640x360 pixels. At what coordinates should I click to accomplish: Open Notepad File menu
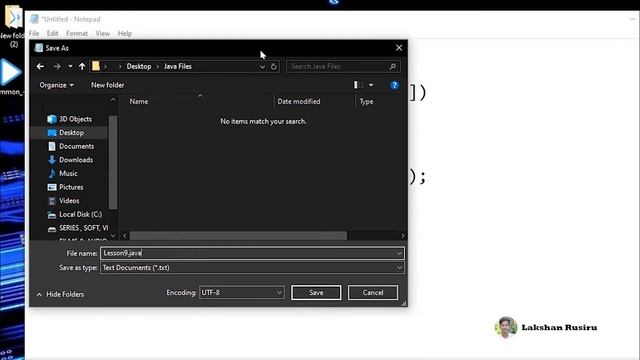pyautogui.click(x=34, y=33)
